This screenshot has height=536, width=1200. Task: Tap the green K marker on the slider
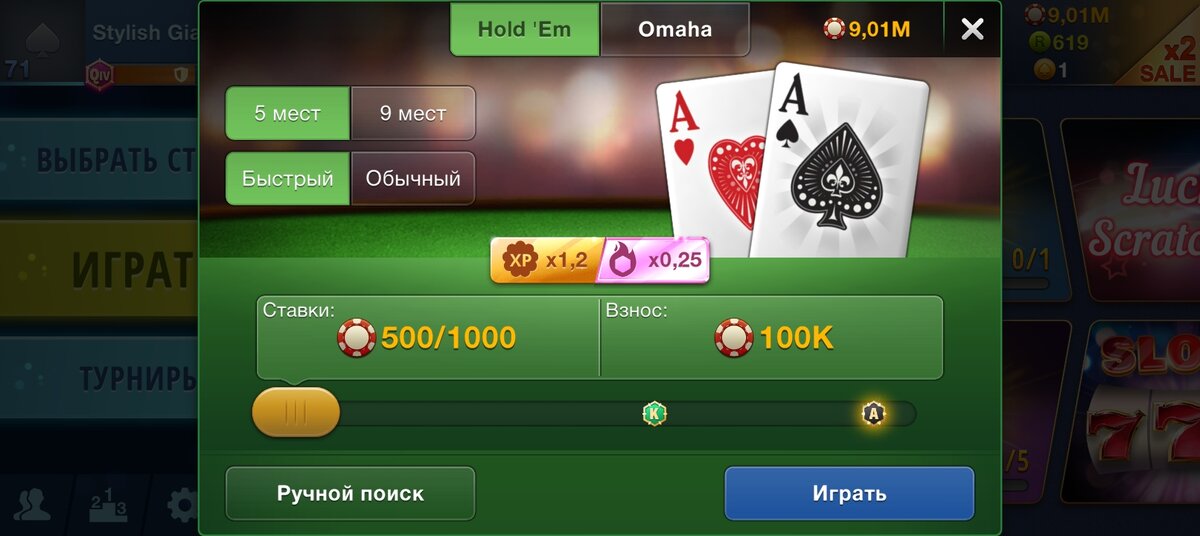tap(654, 412)
